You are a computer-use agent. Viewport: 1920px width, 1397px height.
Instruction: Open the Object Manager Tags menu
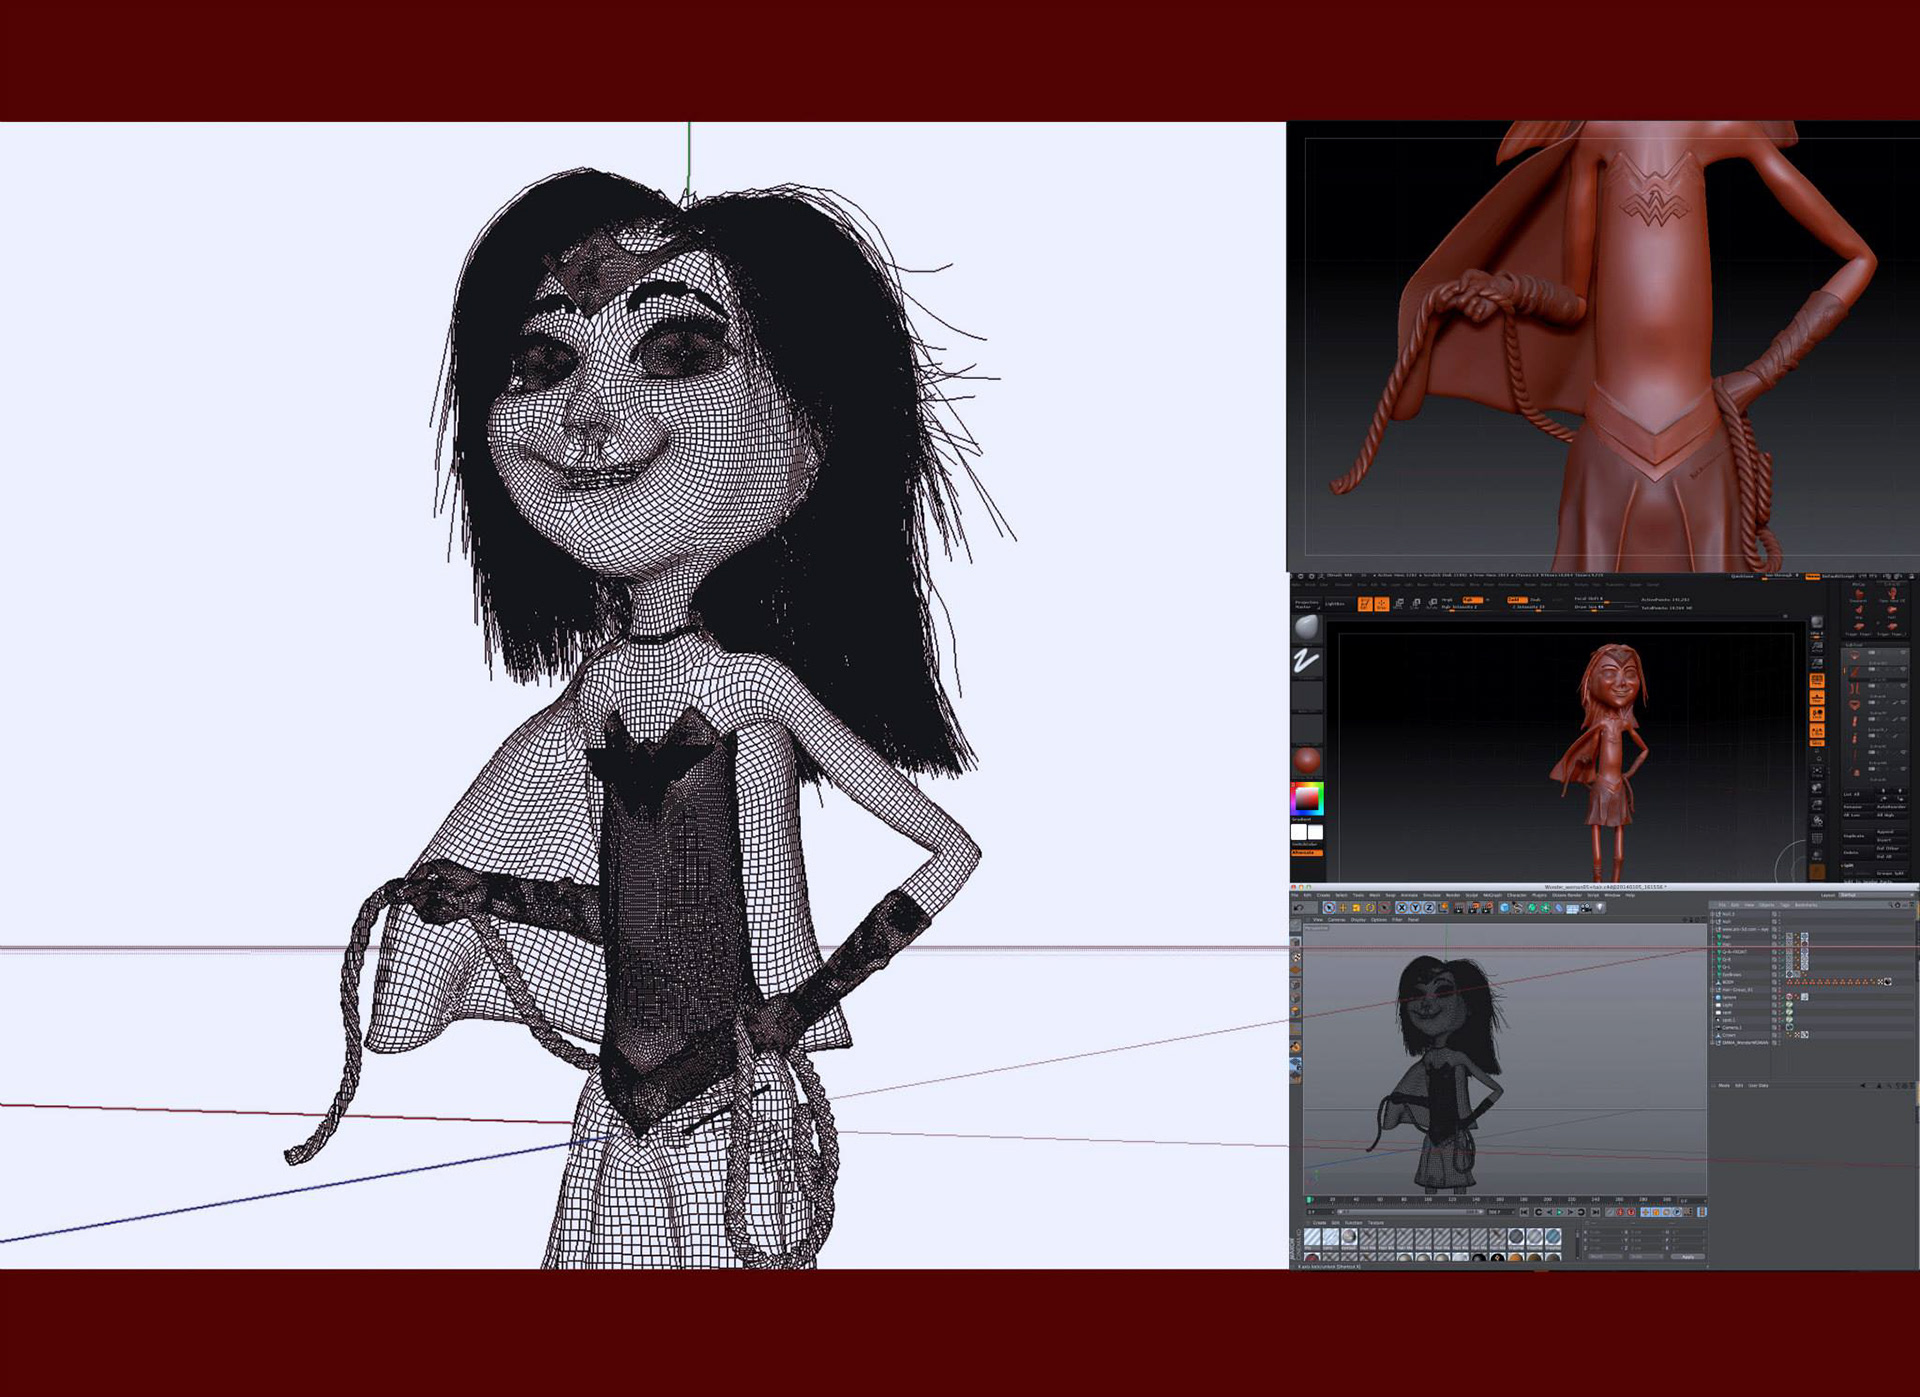pyautogui.click(x=1785, y=905)
